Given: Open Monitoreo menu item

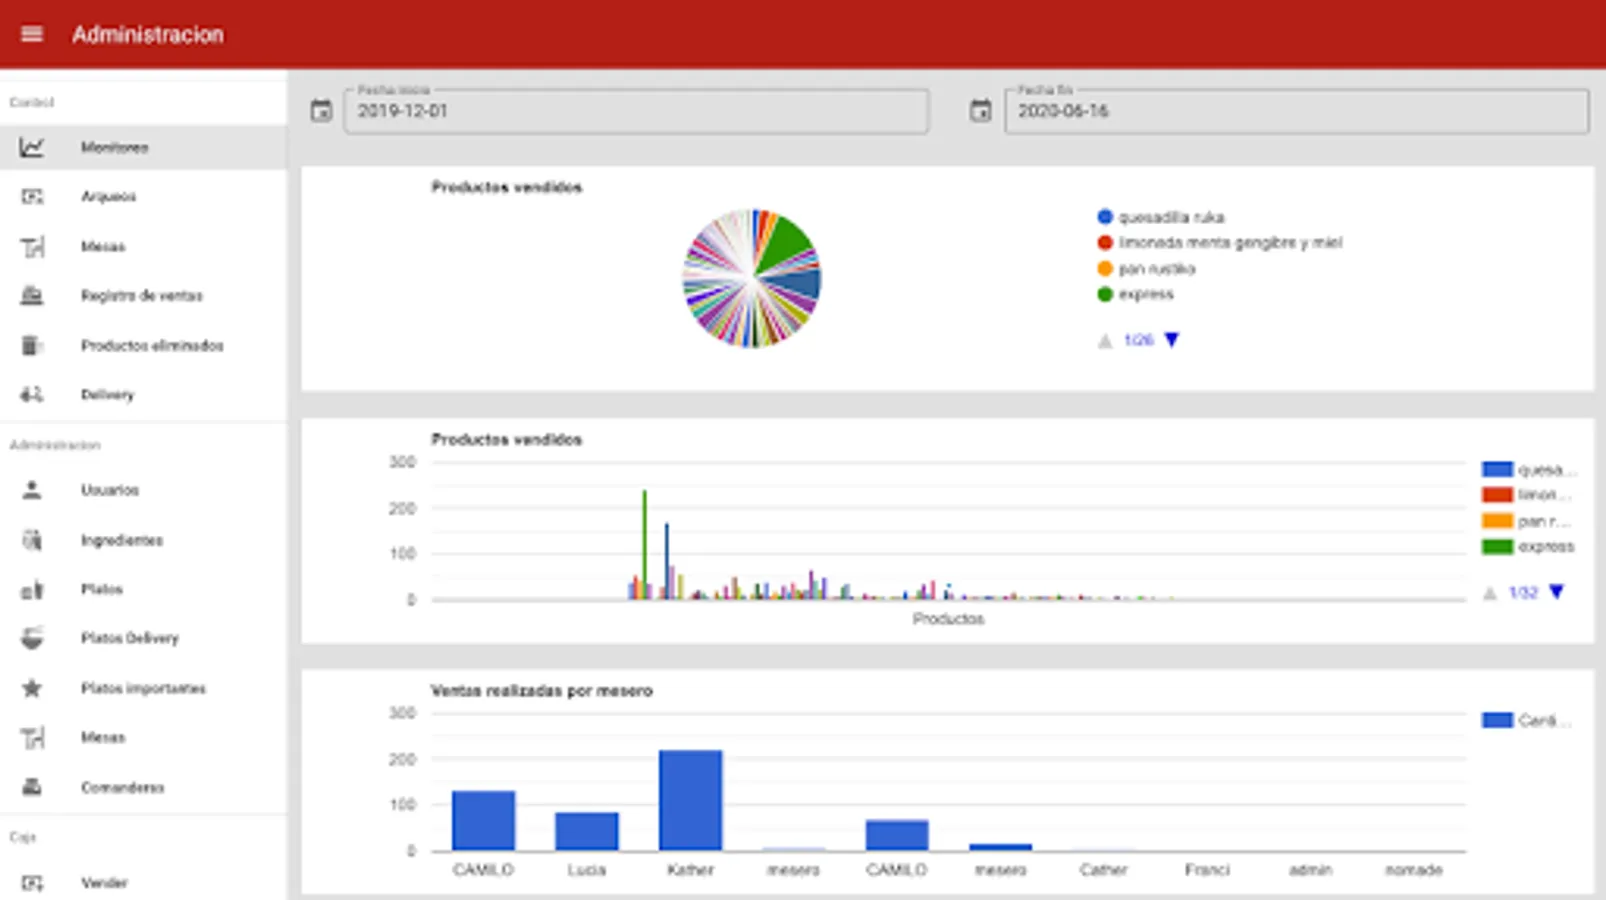Looking at the screenshot, I should click(143, 147).
